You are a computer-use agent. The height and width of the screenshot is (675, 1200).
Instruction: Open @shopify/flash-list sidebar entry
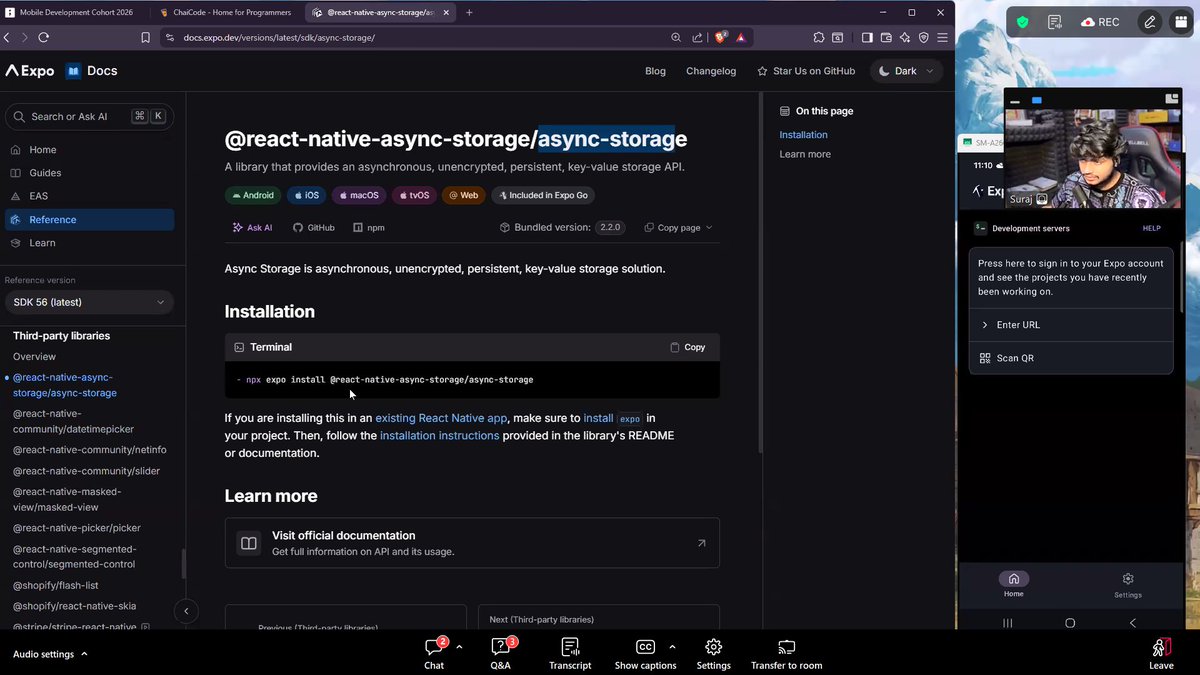pos(55,585)
